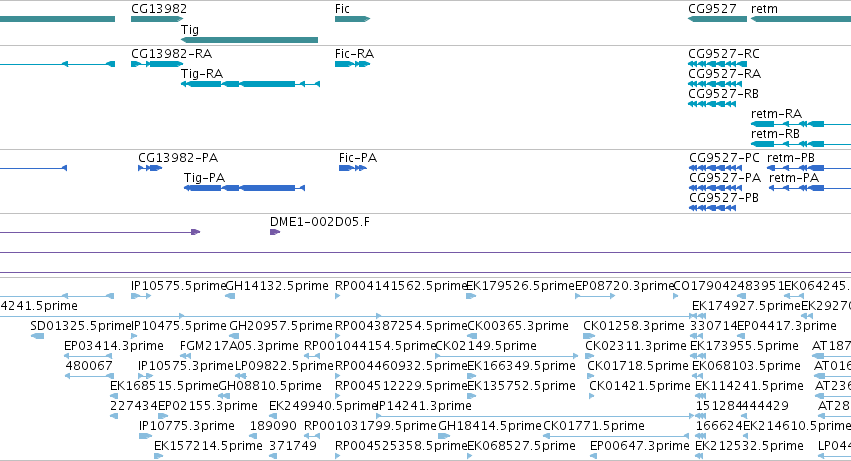Viewport: 851px width, 461px height.
Task: Open the CK00365.3prime EST
Action: pyautogui.click(x=472, y=336)
